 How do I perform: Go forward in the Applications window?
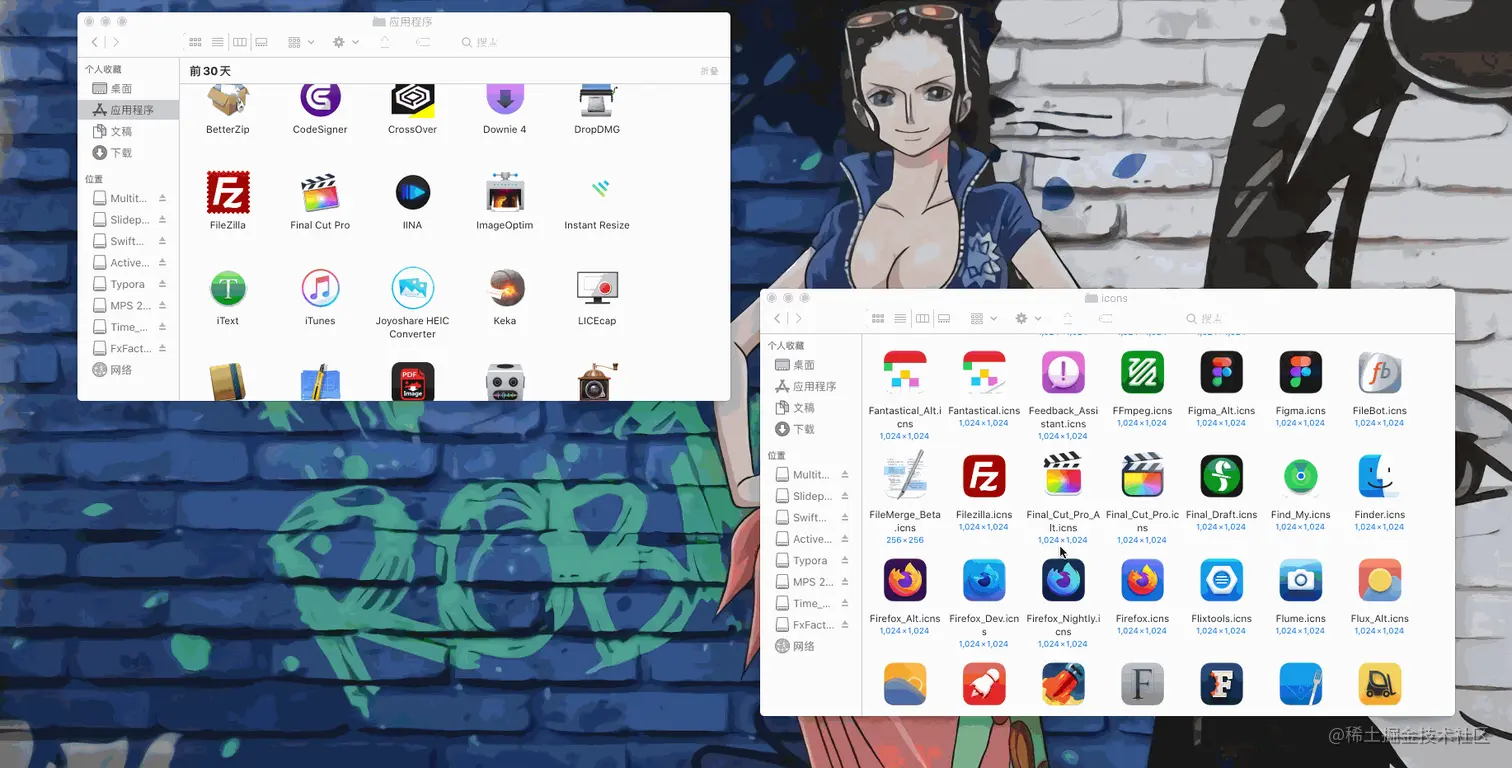pos(116,42)
